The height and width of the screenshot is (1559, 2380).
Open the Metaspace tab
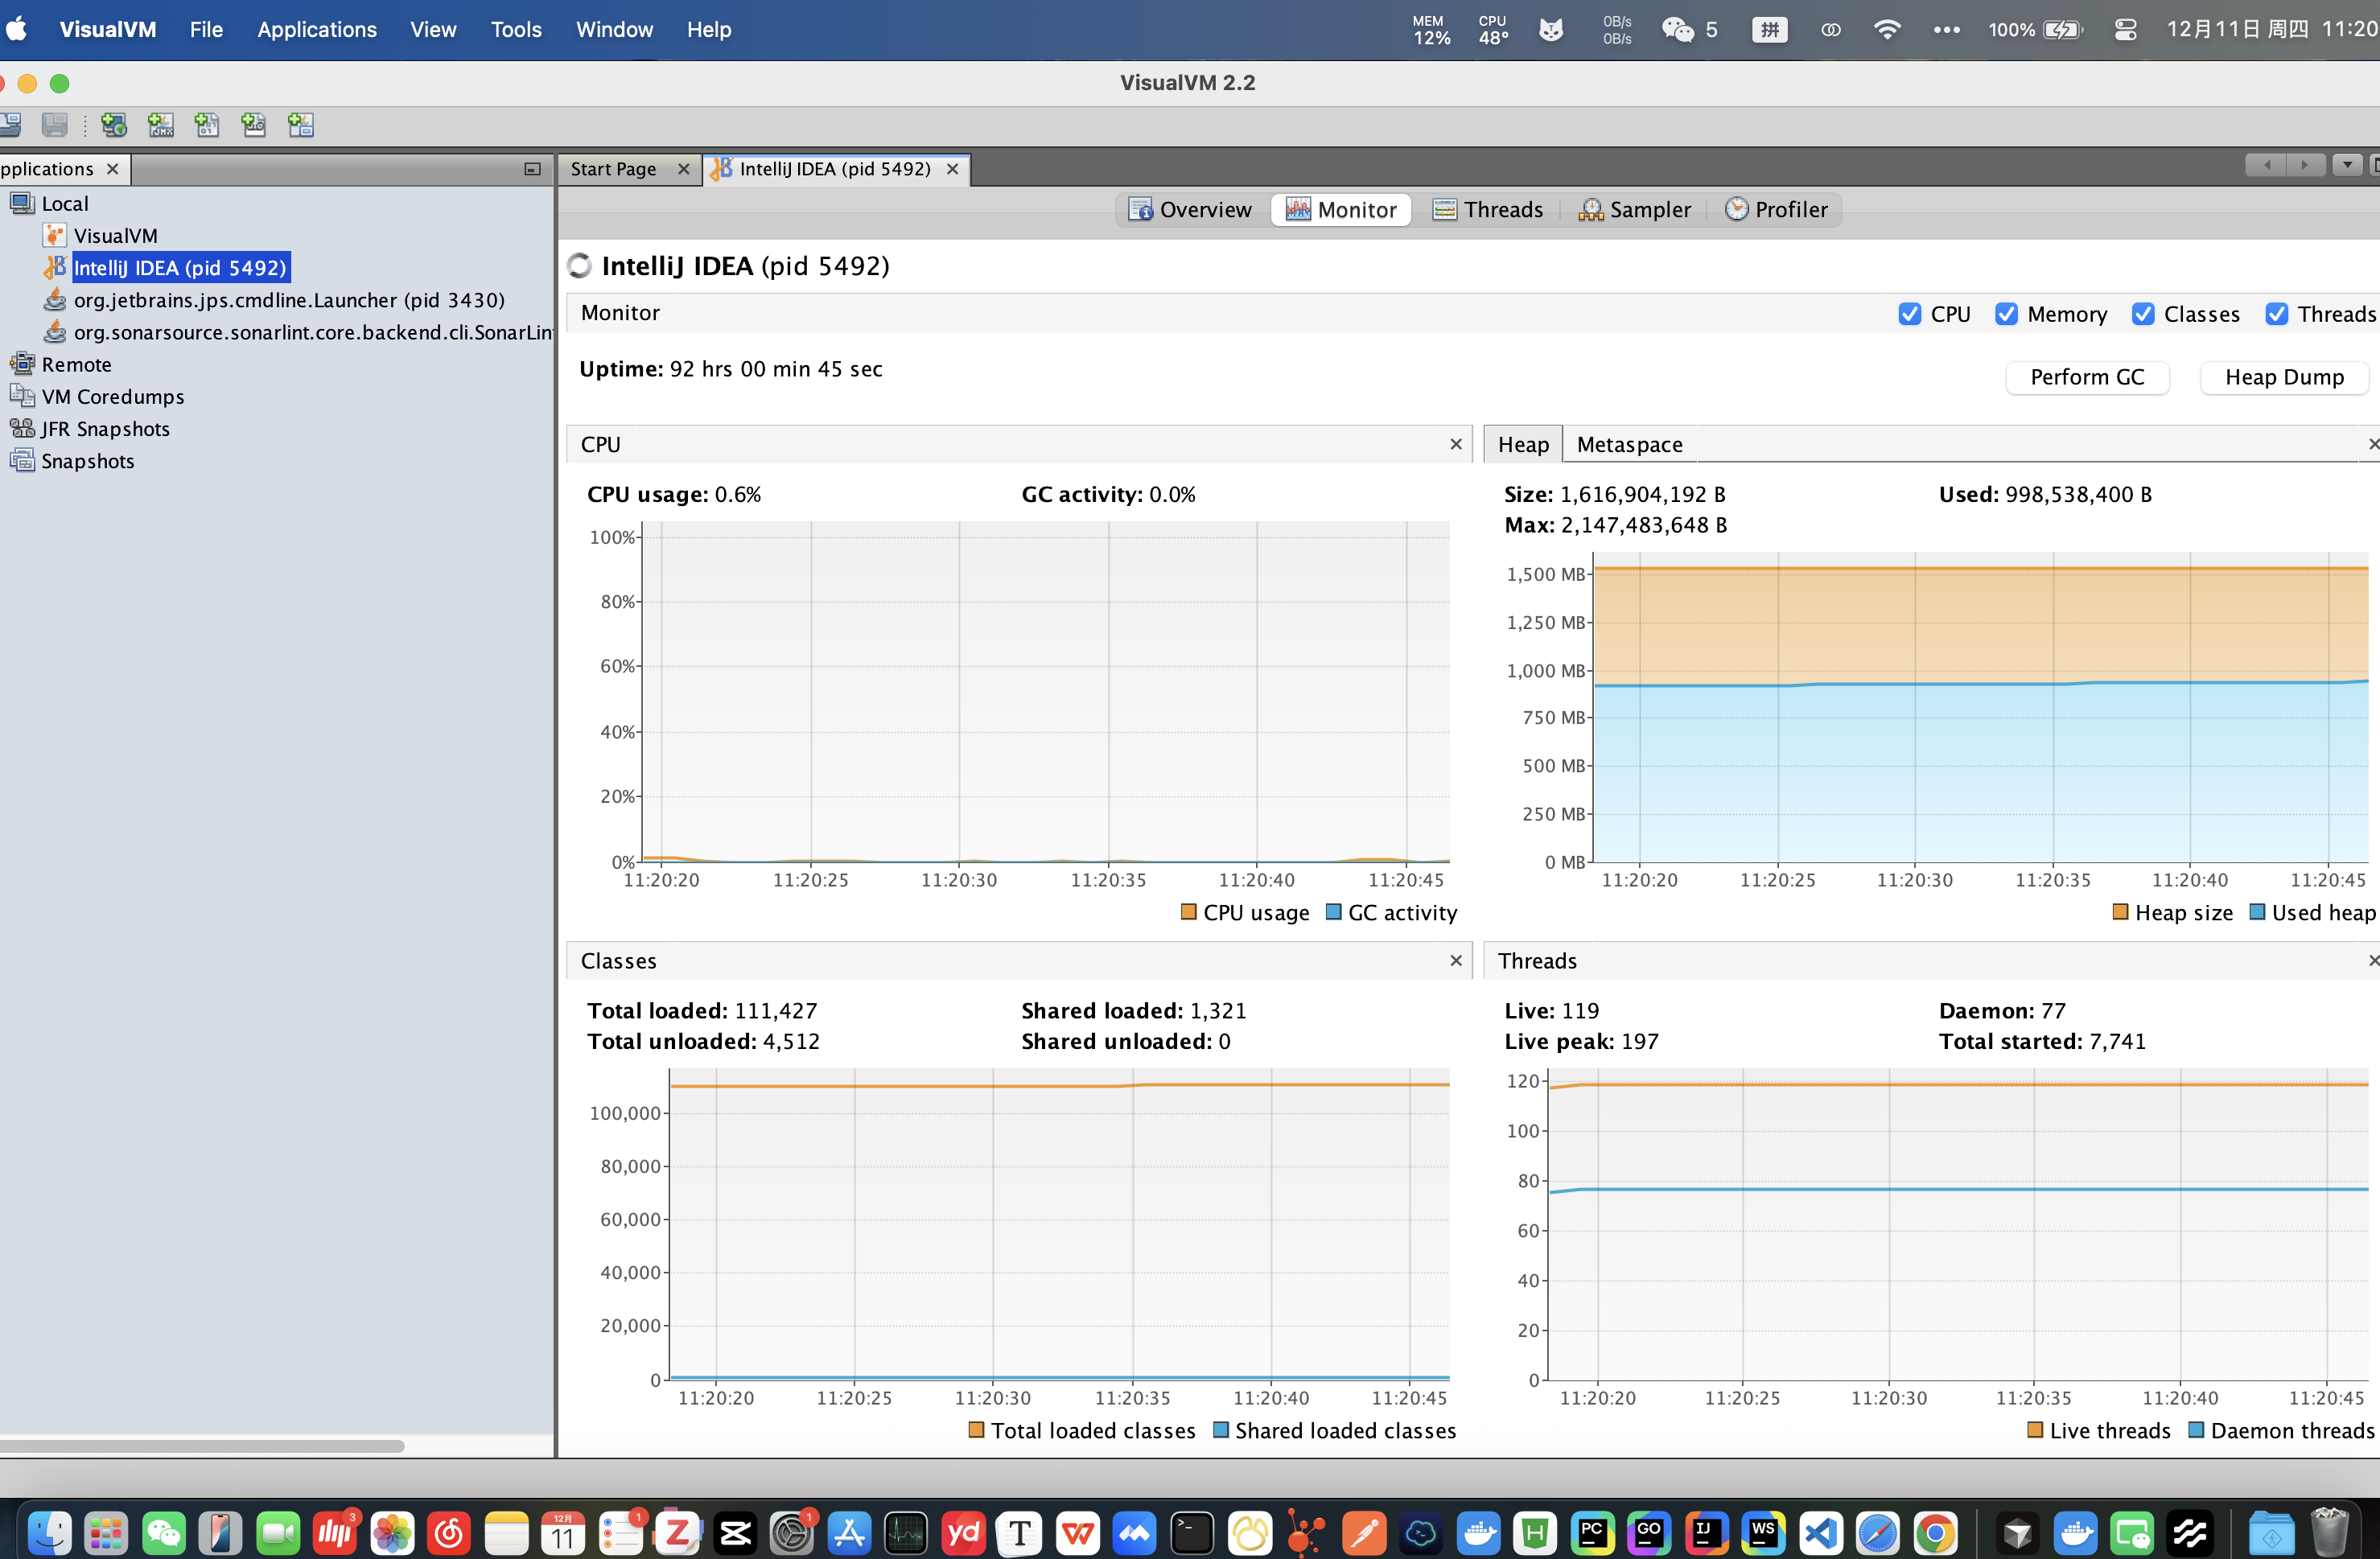[x=1629, y=445]
